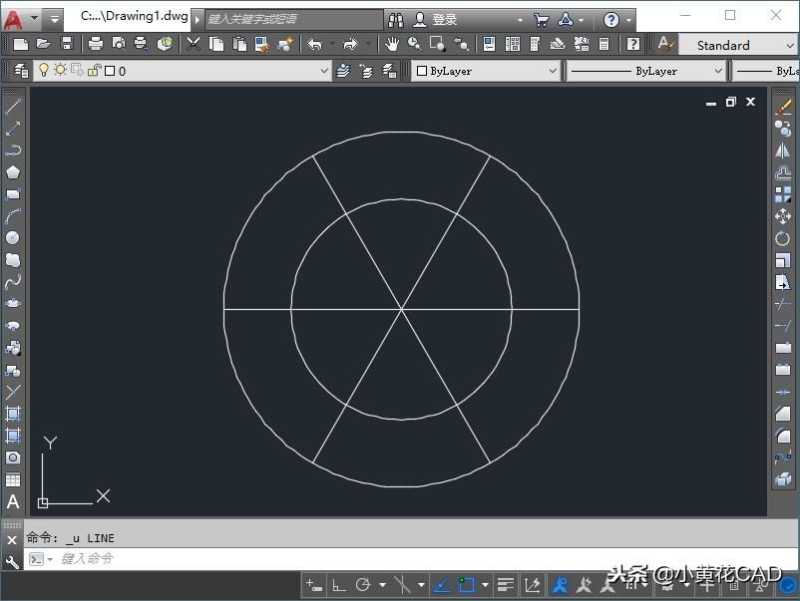The image size is (800, 601).
Task: Open the ByLayer color dropdown
Action: [553, 70]
